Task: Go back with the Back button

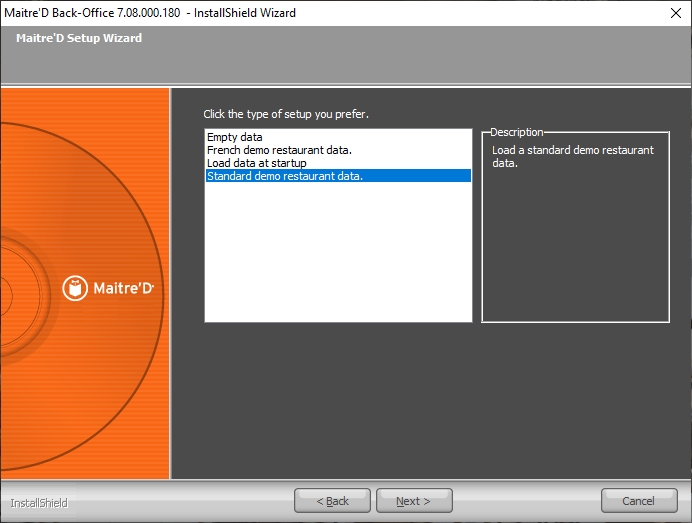Action: click(332, 500)
